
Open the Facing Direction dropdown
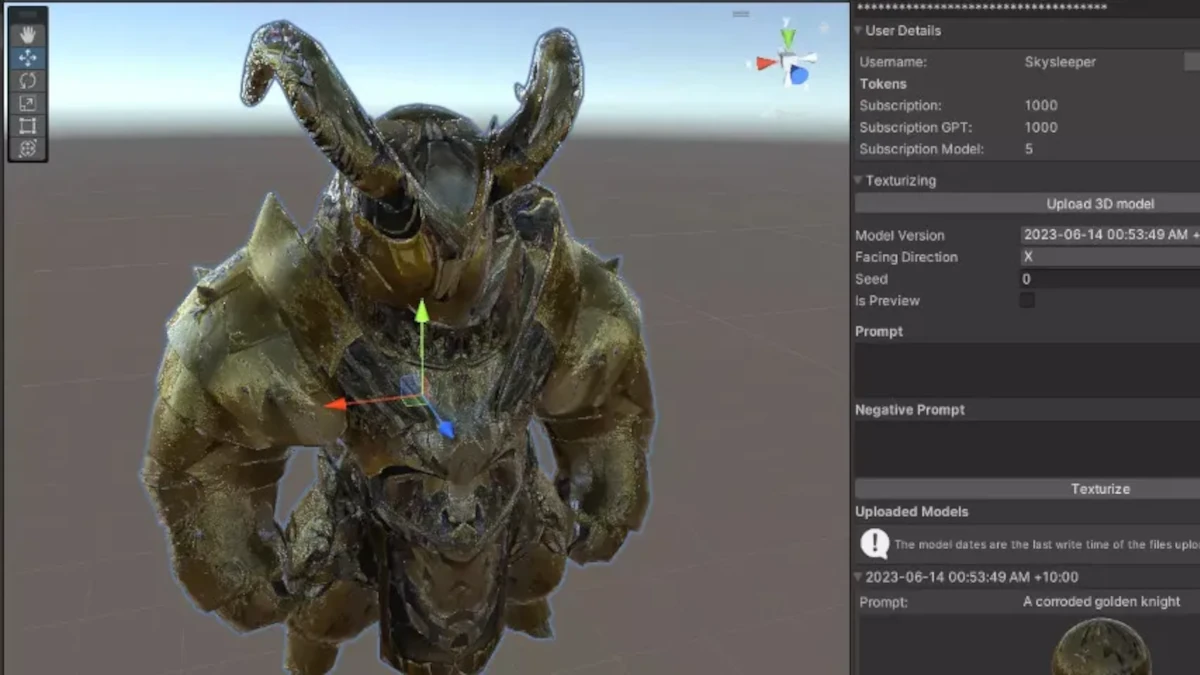[x=1110, y=257]
